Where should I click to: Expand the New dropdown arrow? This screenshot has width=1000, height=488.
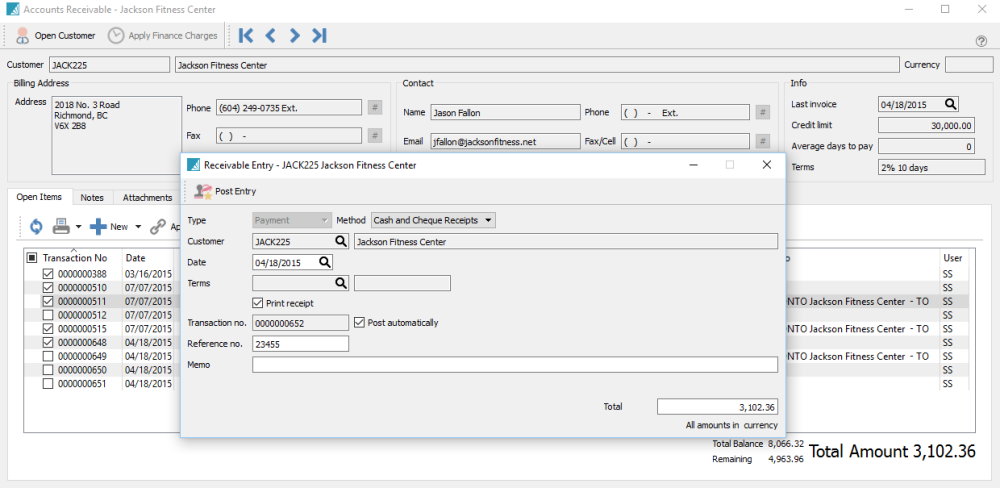[137, 227]
